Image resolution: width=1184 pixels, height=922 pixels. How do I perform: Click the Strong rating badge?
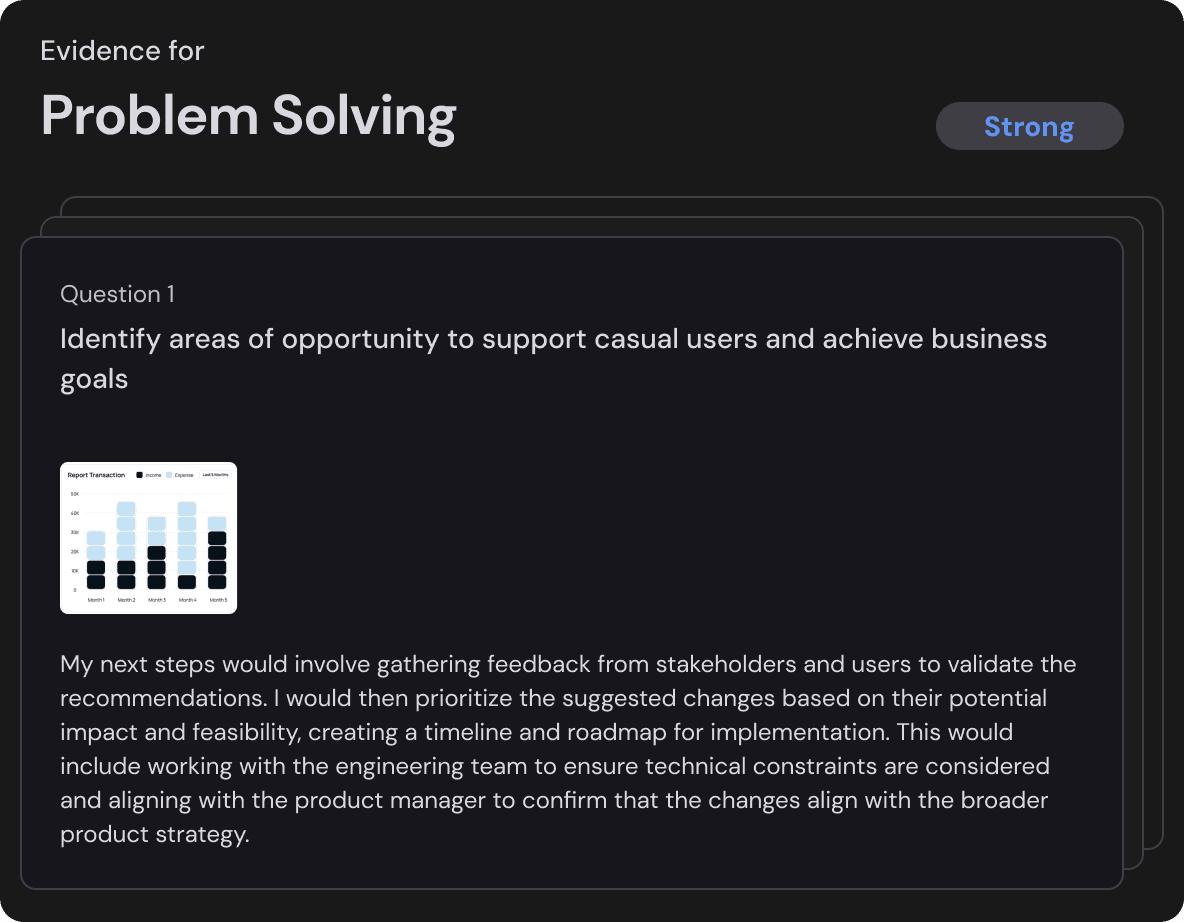pyautogui.click(x=1029, y=126)
